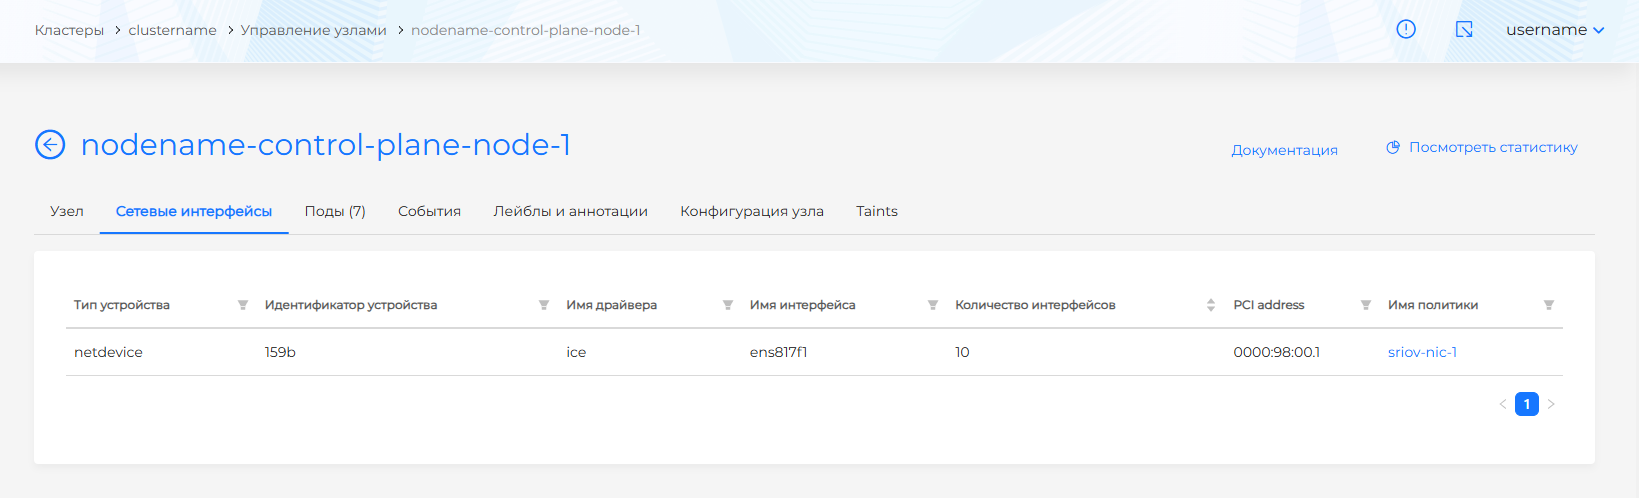The height and width of the screenshot is (498, 1639).
Task: Open the Taints tab
Action: coord(877,212)
